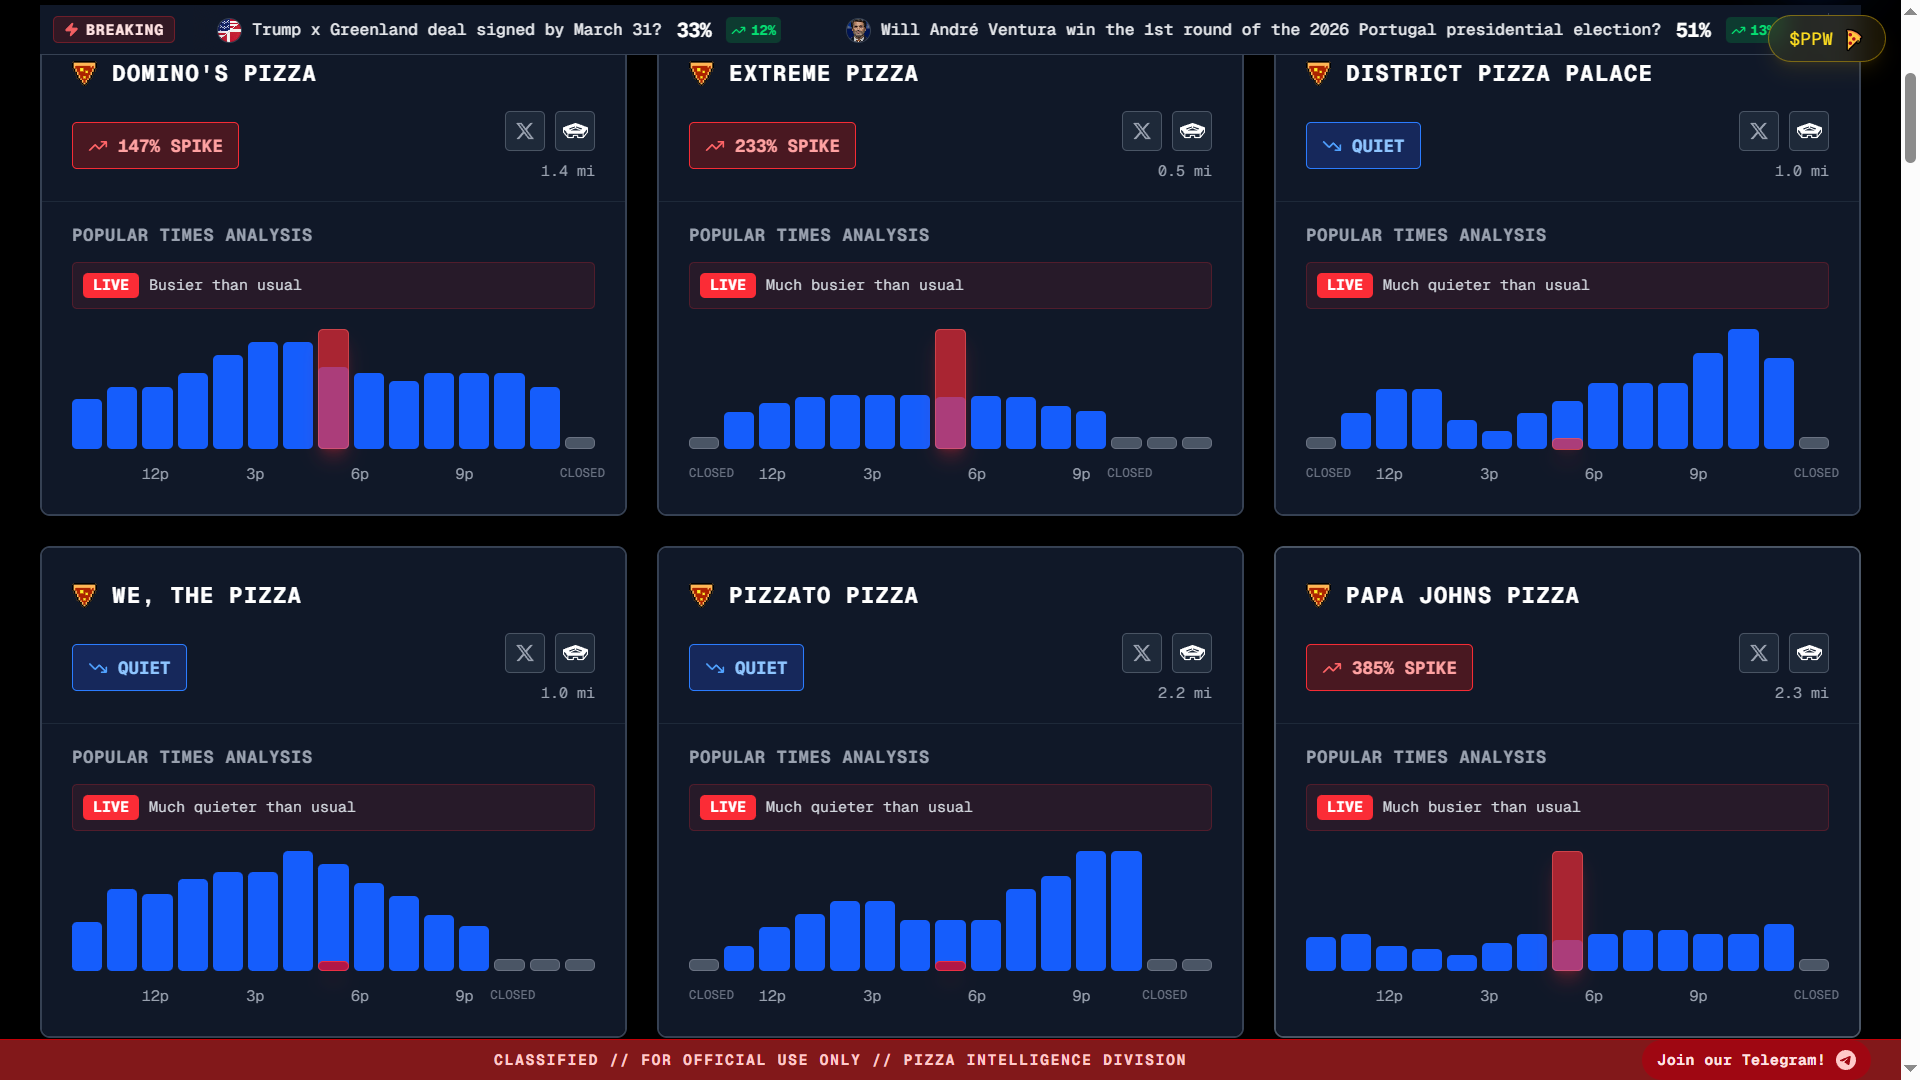1920x1080 pixels.
Task: Open X link on Papa Johns Pizza card
Action: 1759,653
